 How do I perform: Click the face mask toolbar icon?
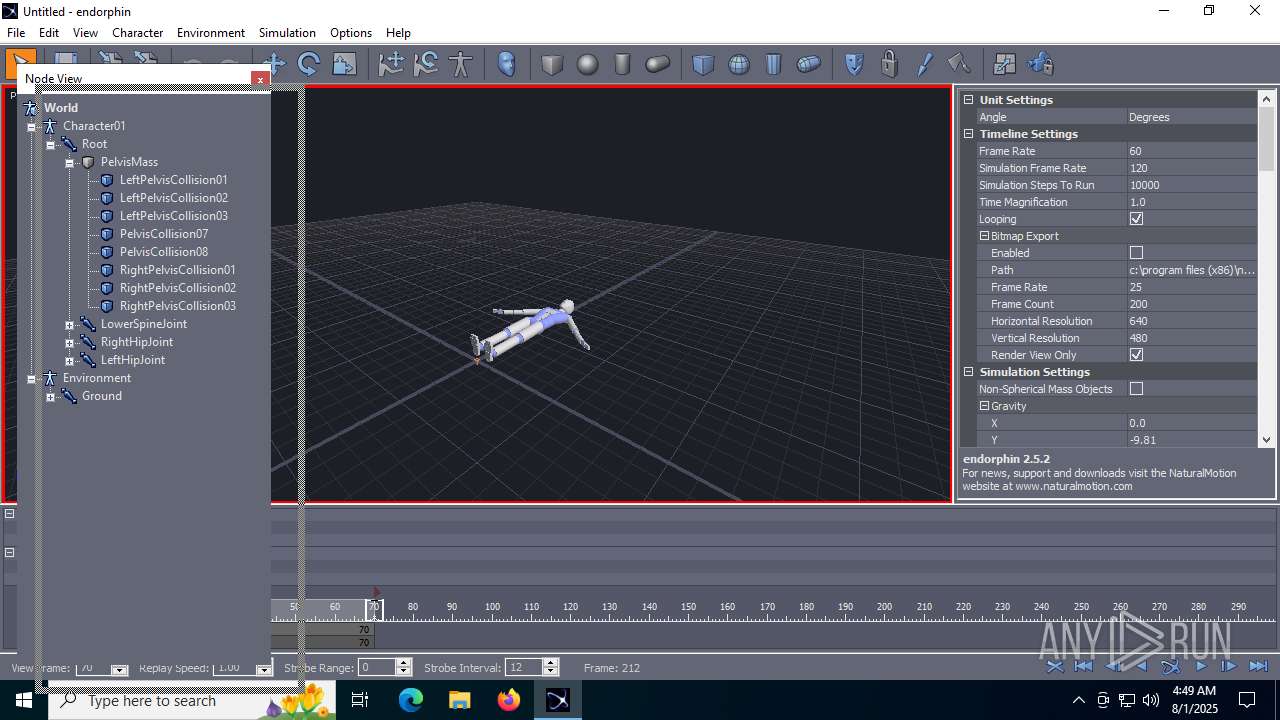coord(507,64)
